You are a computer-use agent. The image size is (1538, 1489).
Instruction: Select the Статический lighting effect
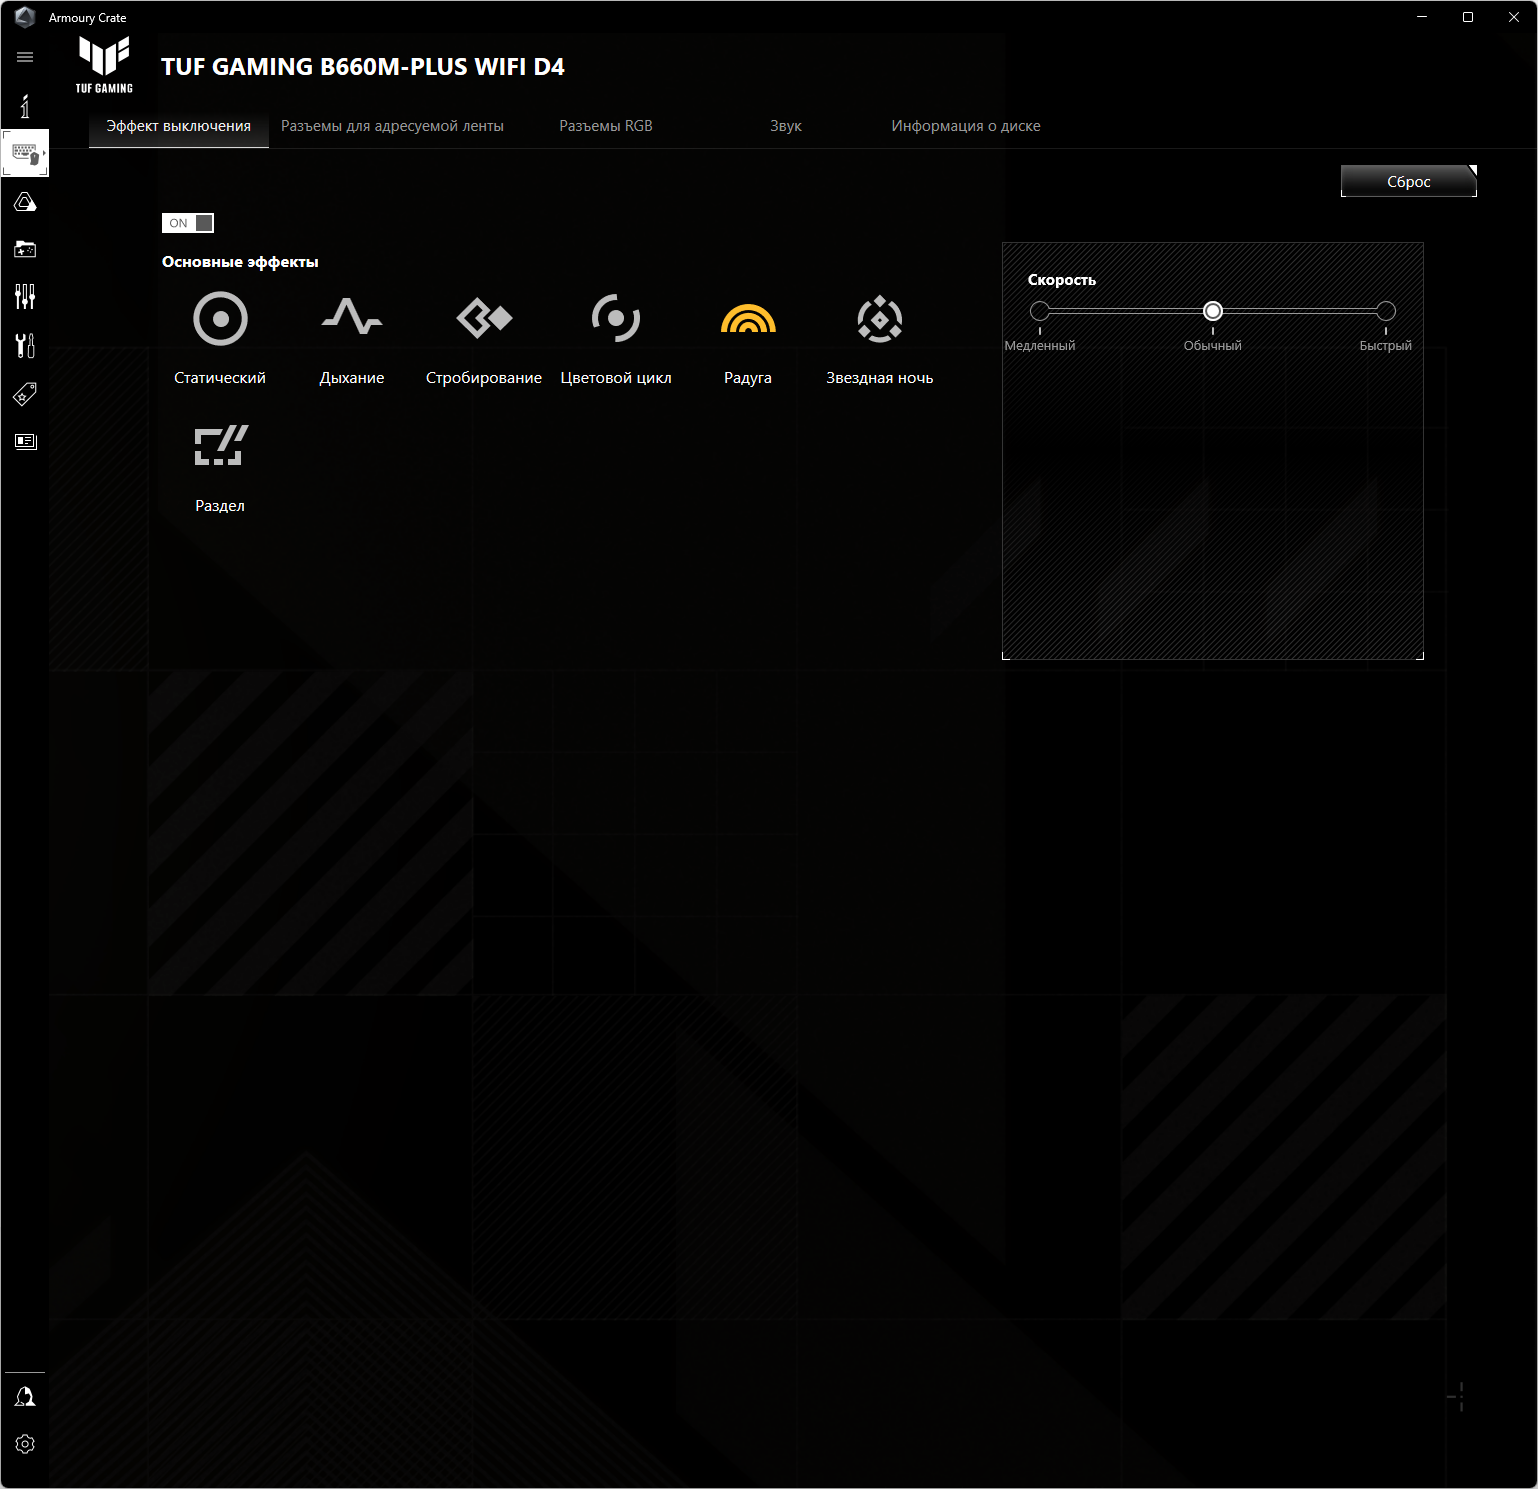click(x=220, y=339)
